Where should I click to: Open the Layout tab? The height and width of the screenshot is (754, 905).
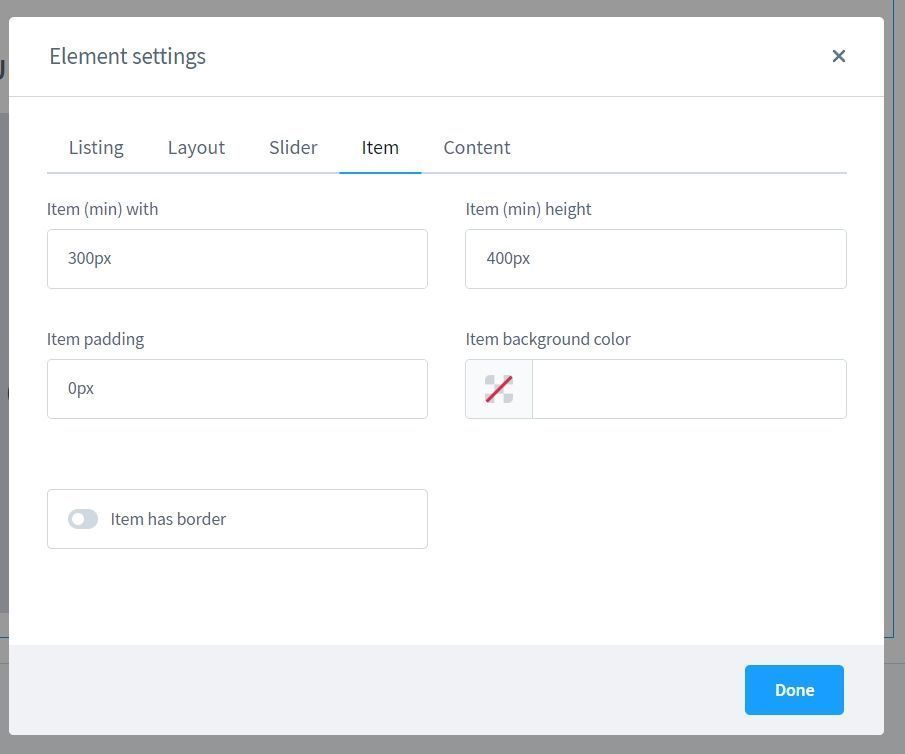(x=196, y=148)
